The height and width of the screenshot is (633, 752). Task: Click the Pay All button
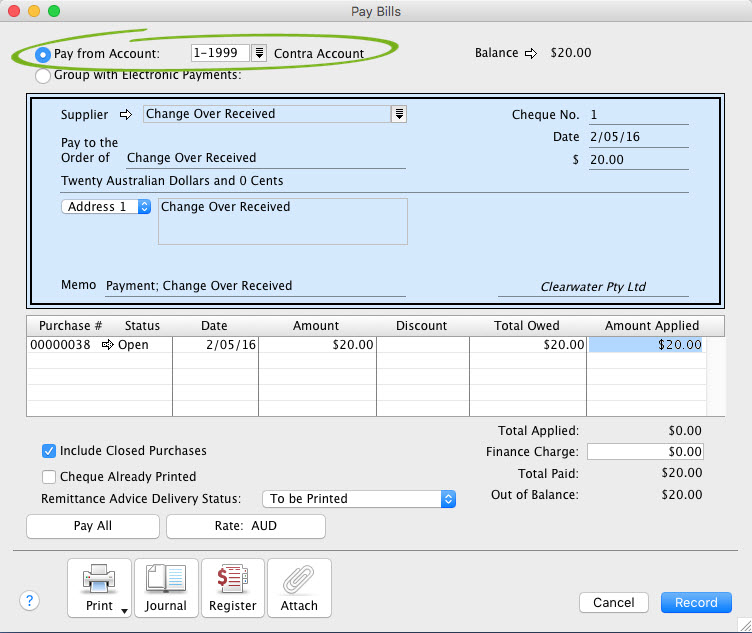93,526
